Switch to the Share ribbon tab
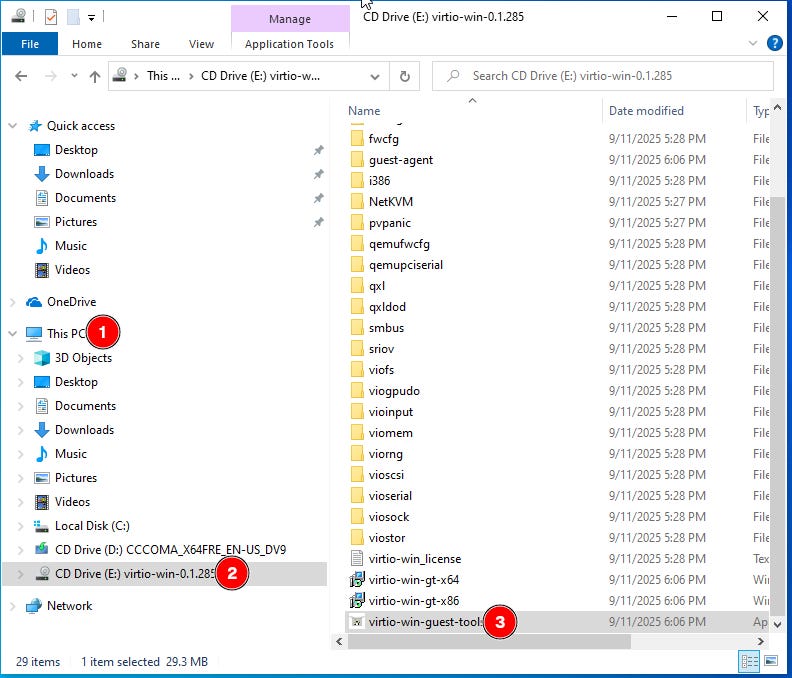 tap(145, 44)
